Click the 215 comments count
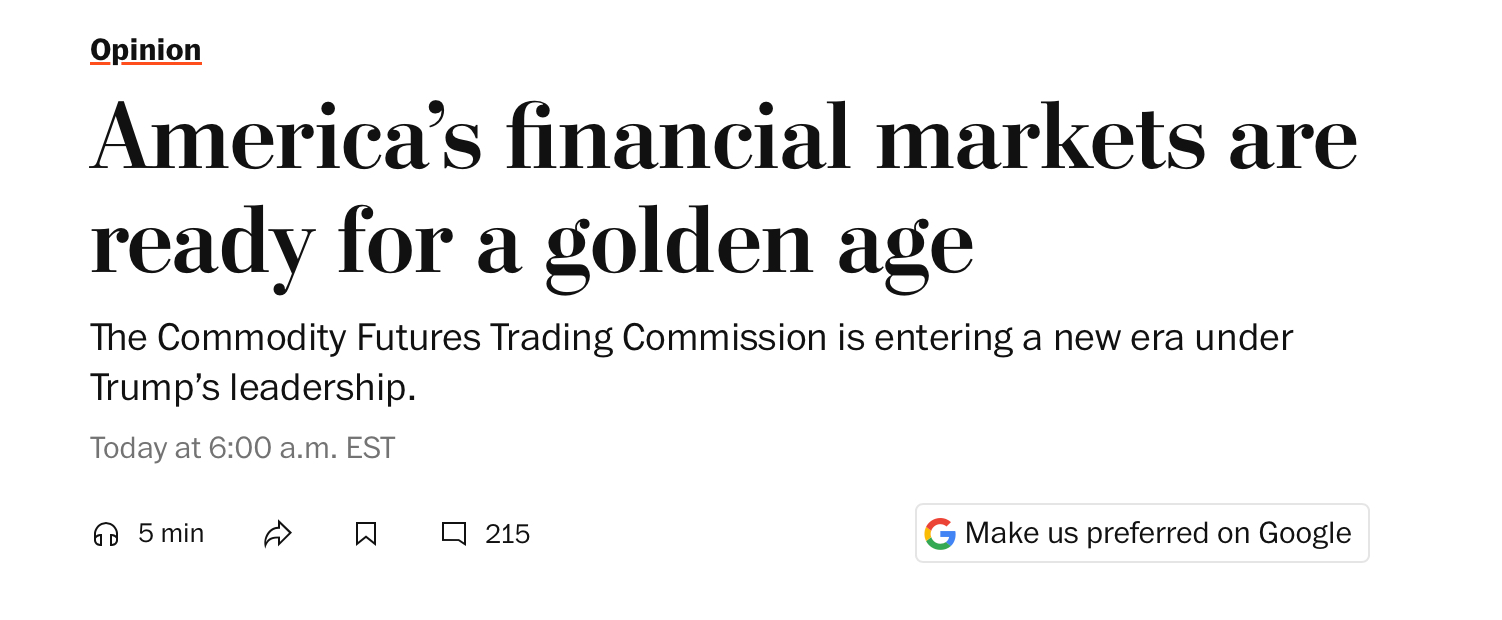Screen dimensions: 1502x620 tap(507, 535)
